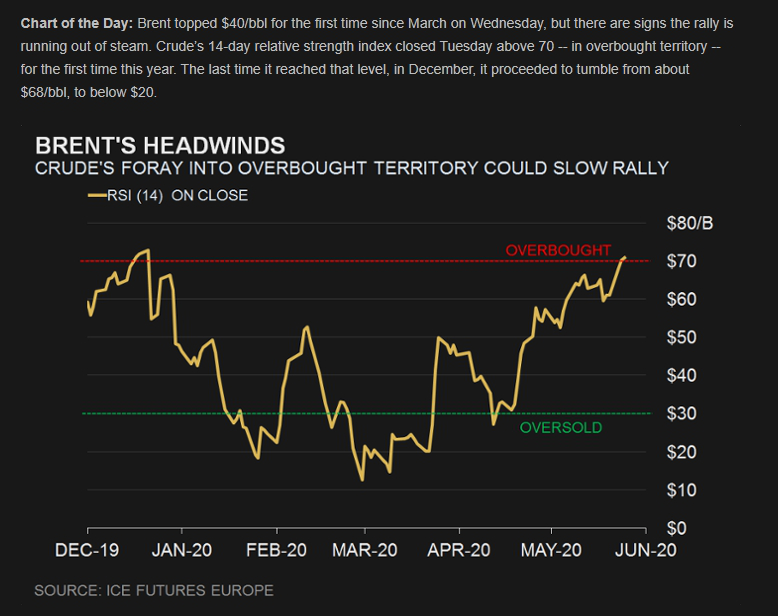
Task: Click the $0 axis label
Action: (x=676, y=528)
